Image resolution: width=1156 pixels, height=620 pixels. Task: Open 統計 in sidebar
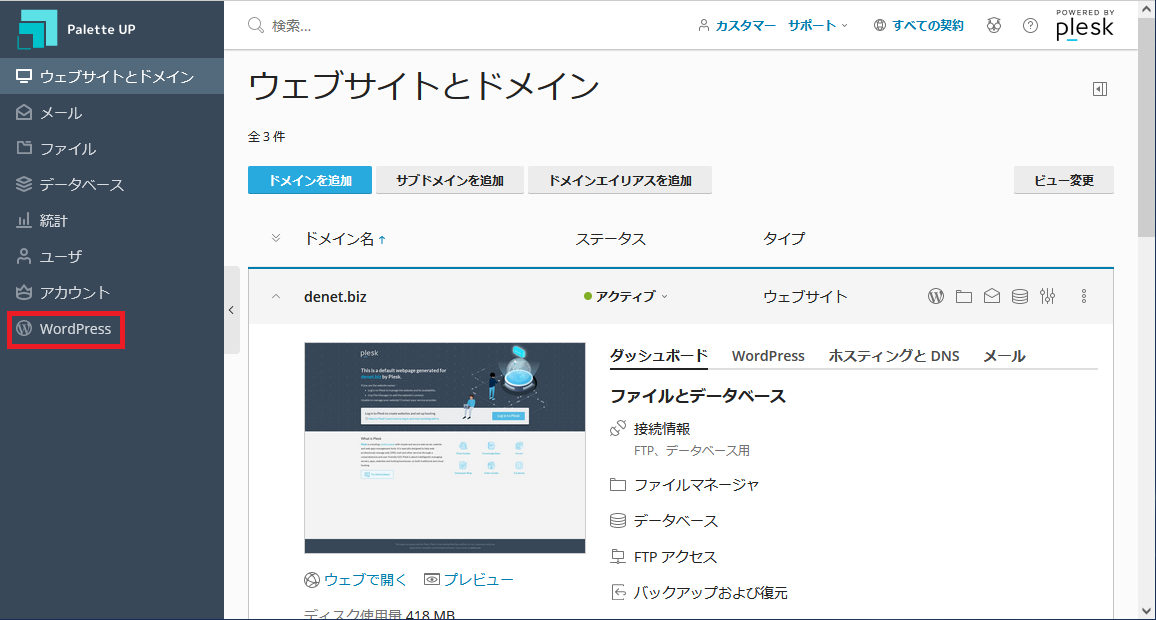coord(111,220)
